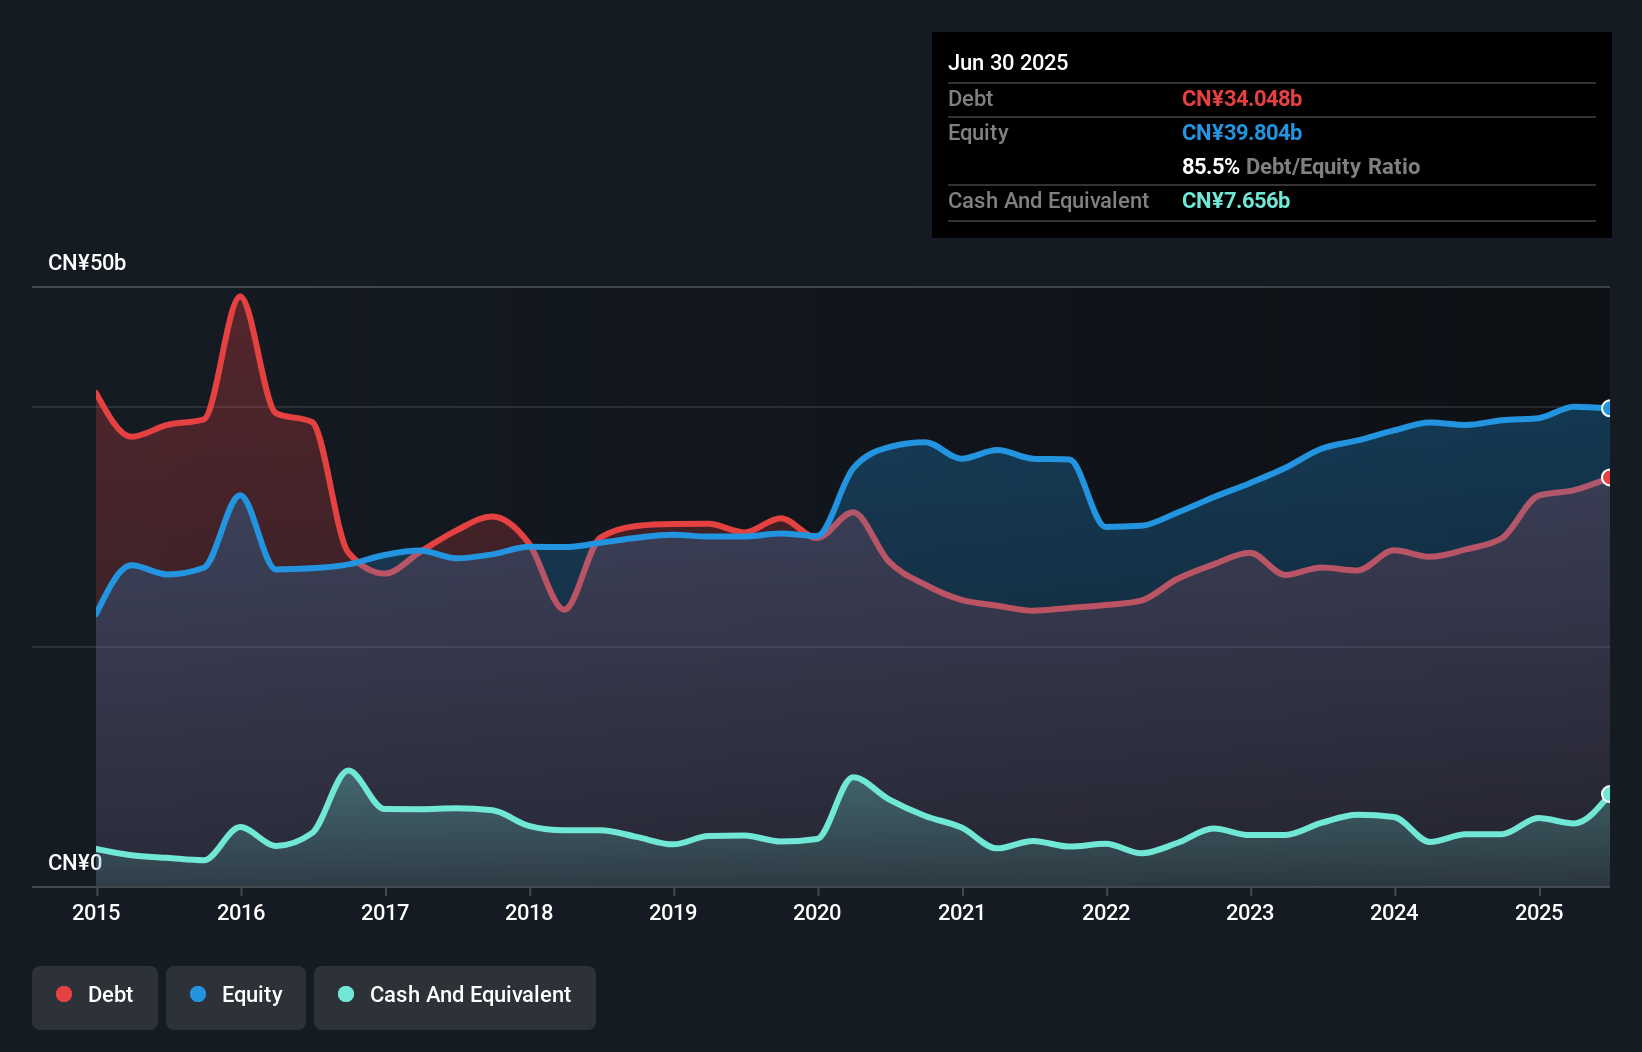
Task: Click the 2022 x-axis year label
Action: coord(1106,912)
